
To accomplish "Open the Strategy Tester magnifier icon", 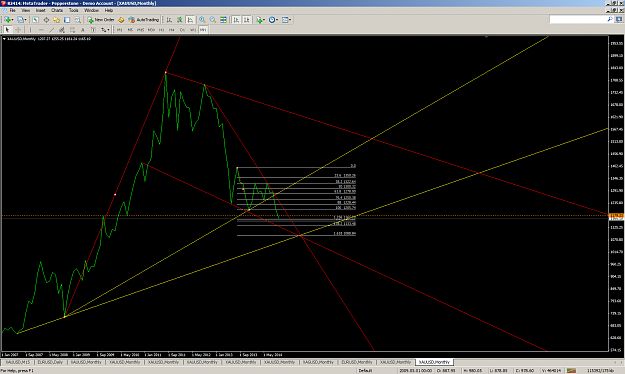I will 78,20.
